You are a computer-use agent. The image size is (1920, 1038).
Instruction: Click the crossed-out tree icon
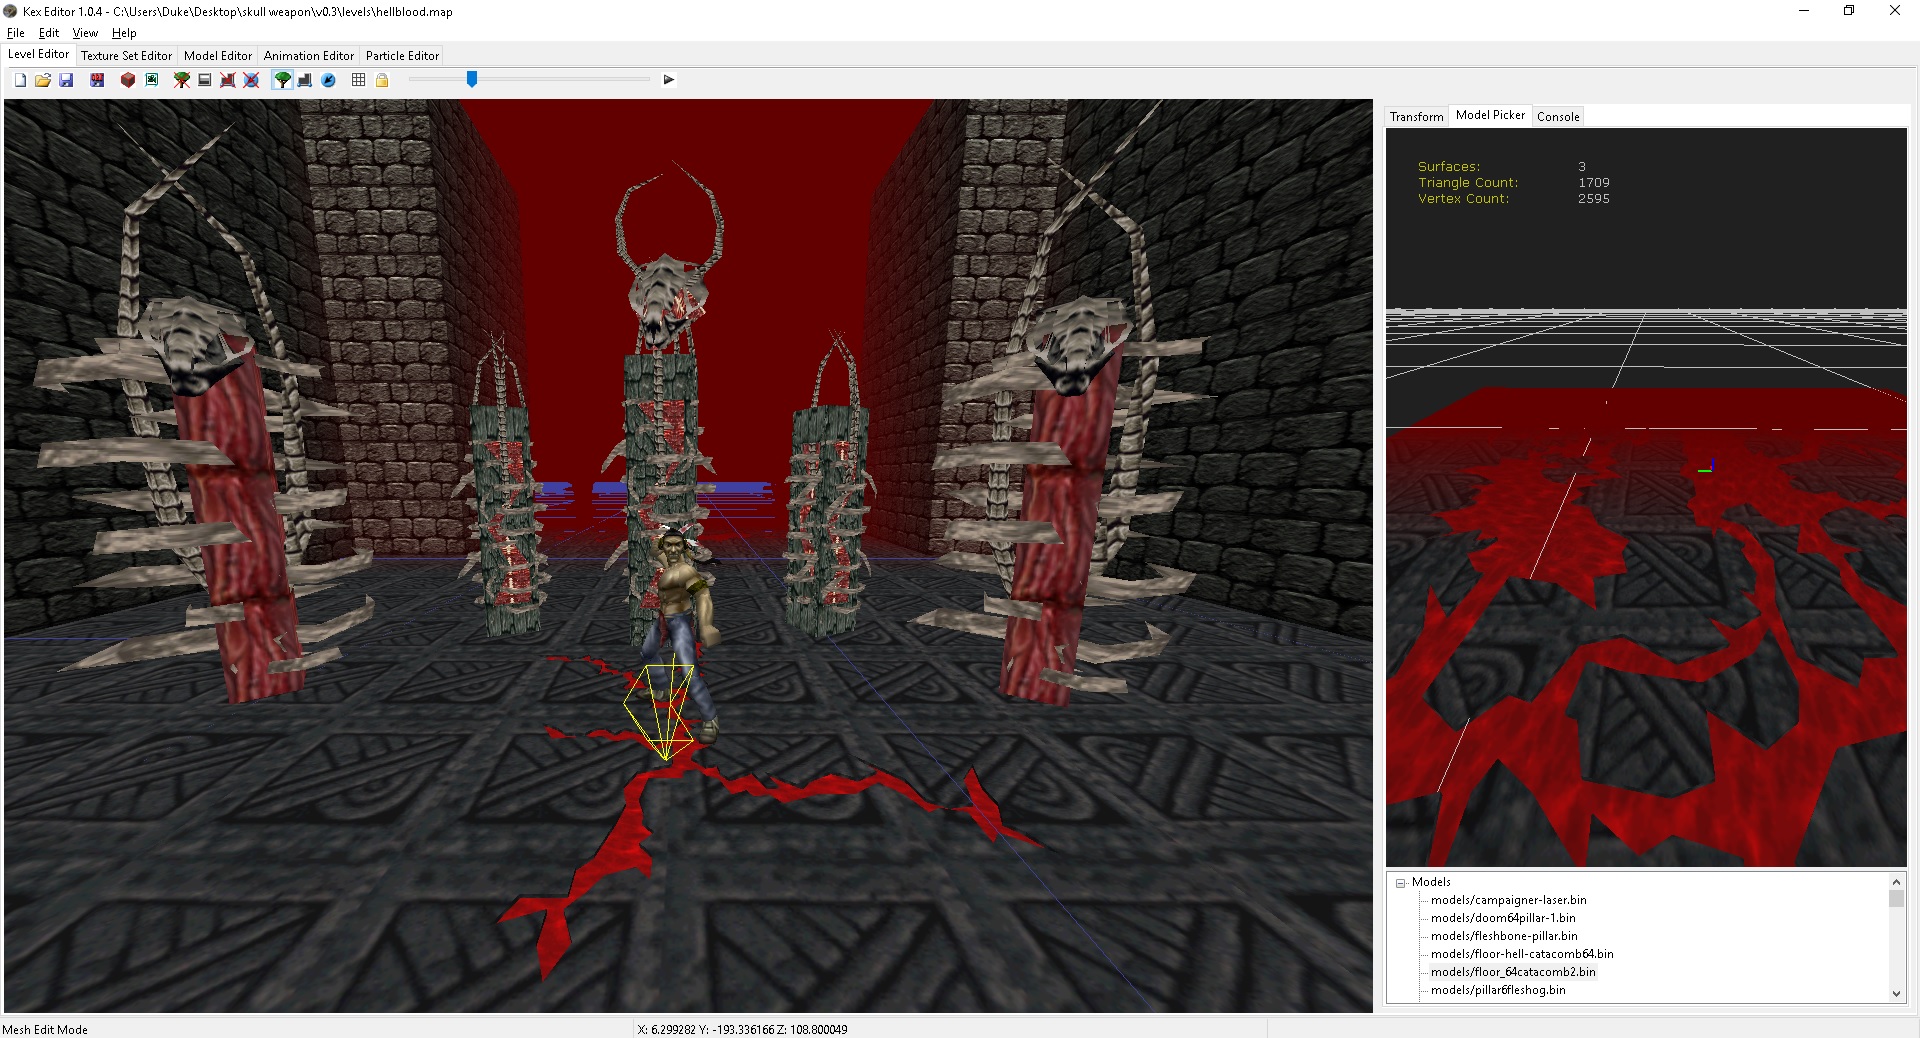(181, 80)
